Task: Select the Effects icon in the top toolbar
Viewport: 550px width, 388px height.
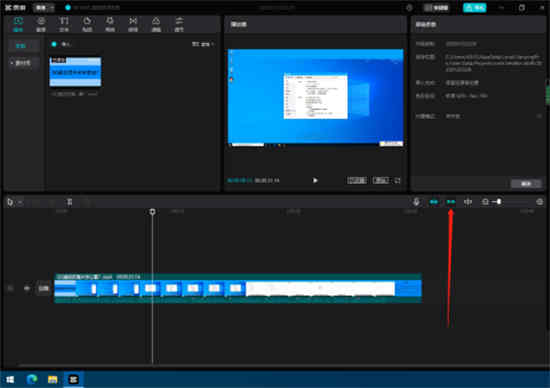Action: pos(110,24)
